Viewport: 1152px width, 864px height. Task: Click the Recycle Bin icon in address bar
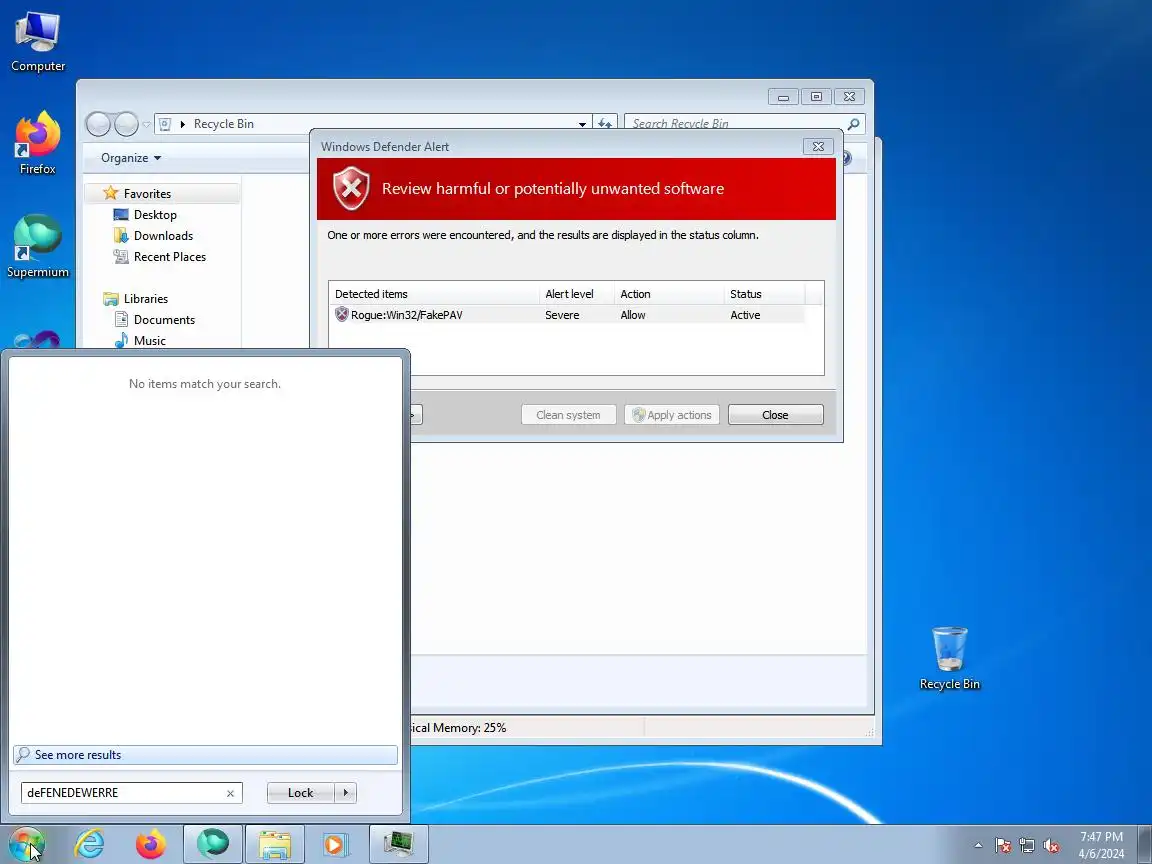coord(165,124)
